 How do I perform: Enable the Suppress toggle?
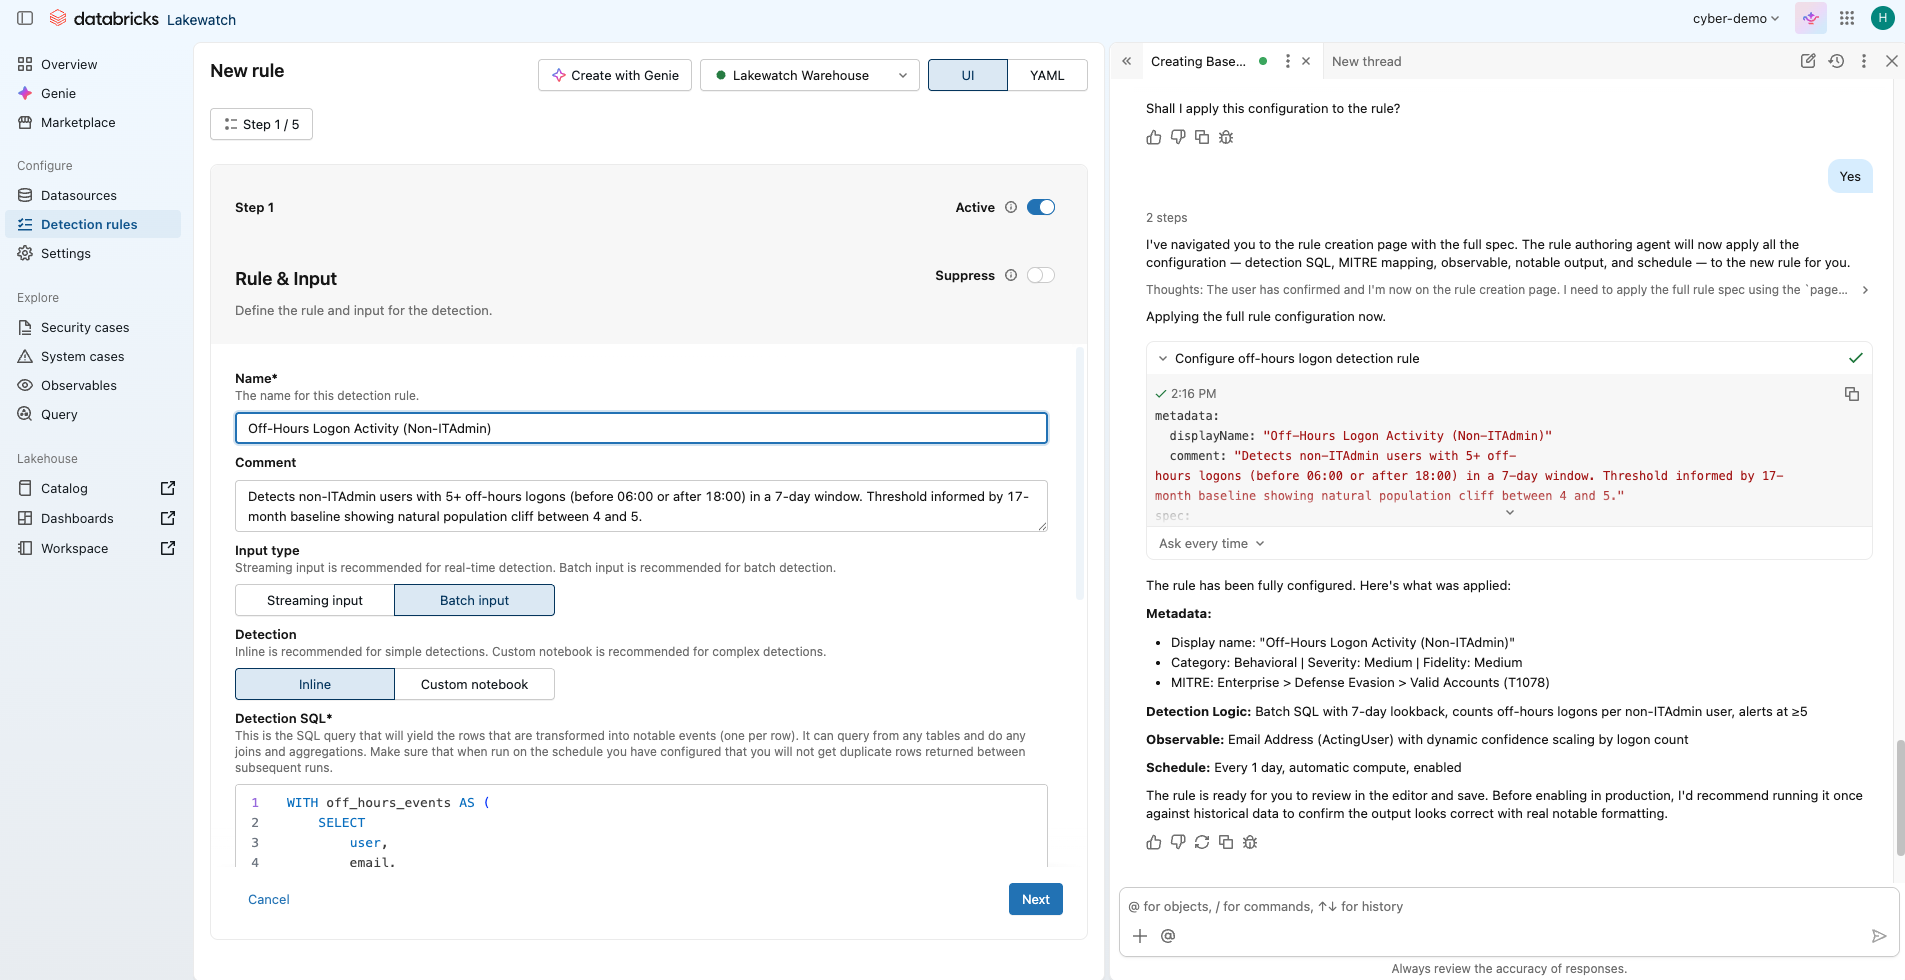[1041, 275]
